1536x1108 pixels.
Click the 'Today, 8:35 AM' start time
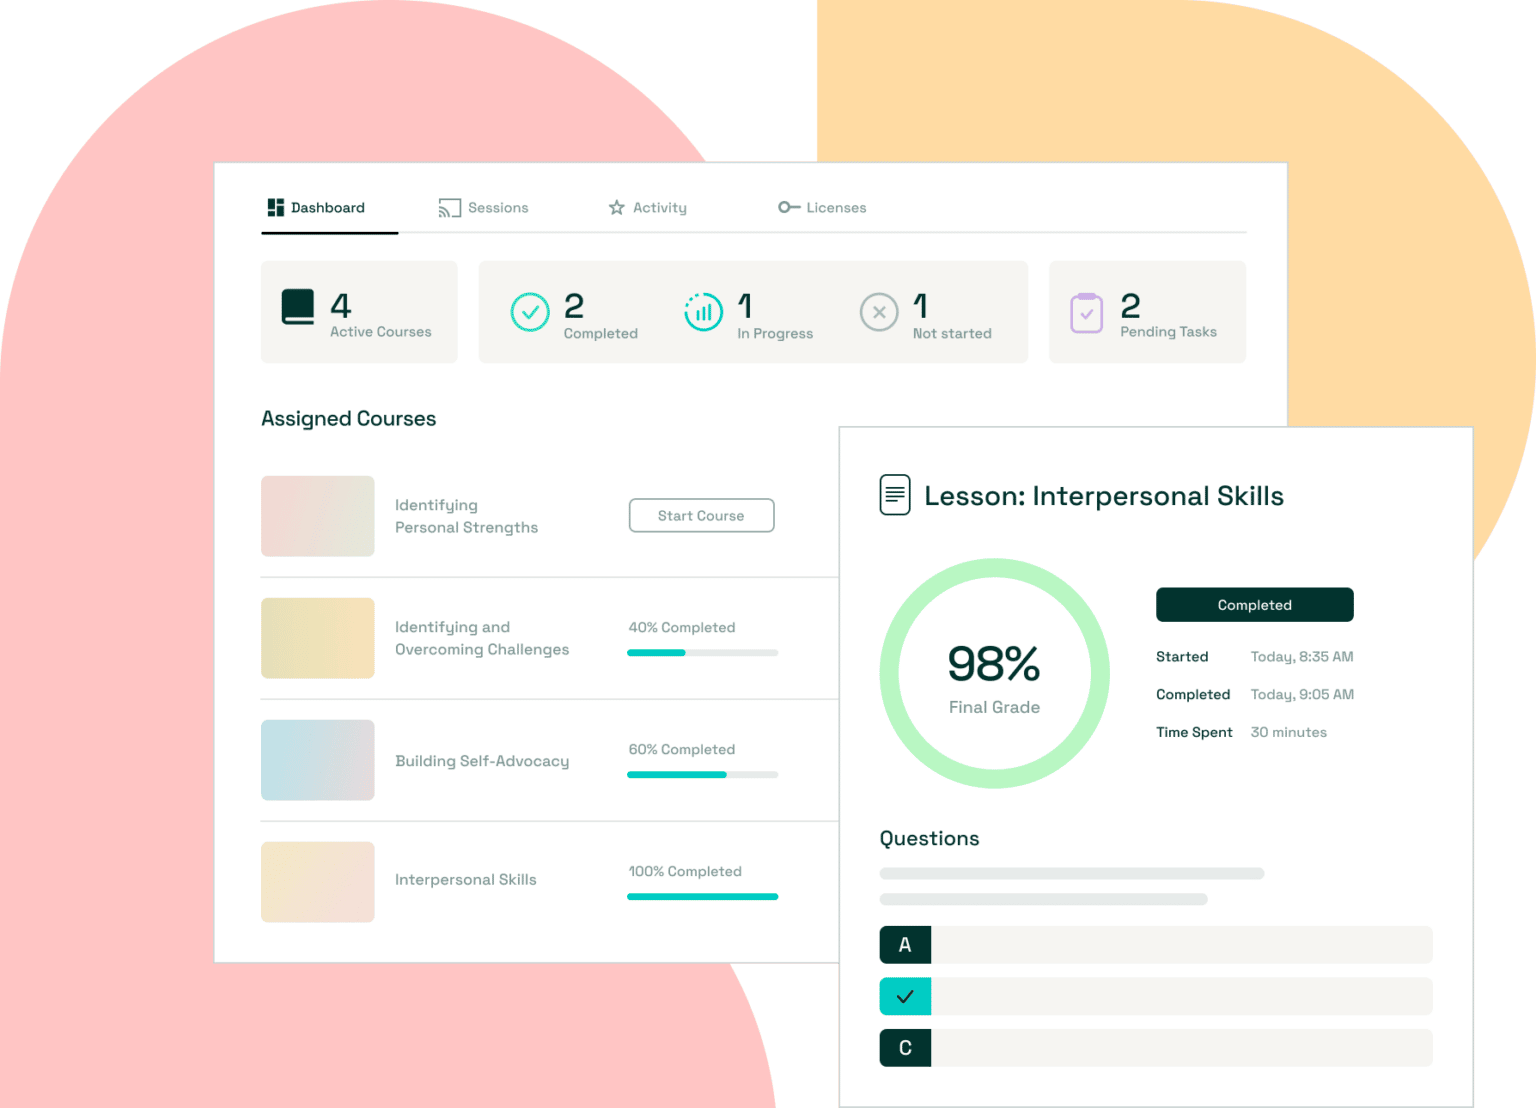[x=1302, y=657]
